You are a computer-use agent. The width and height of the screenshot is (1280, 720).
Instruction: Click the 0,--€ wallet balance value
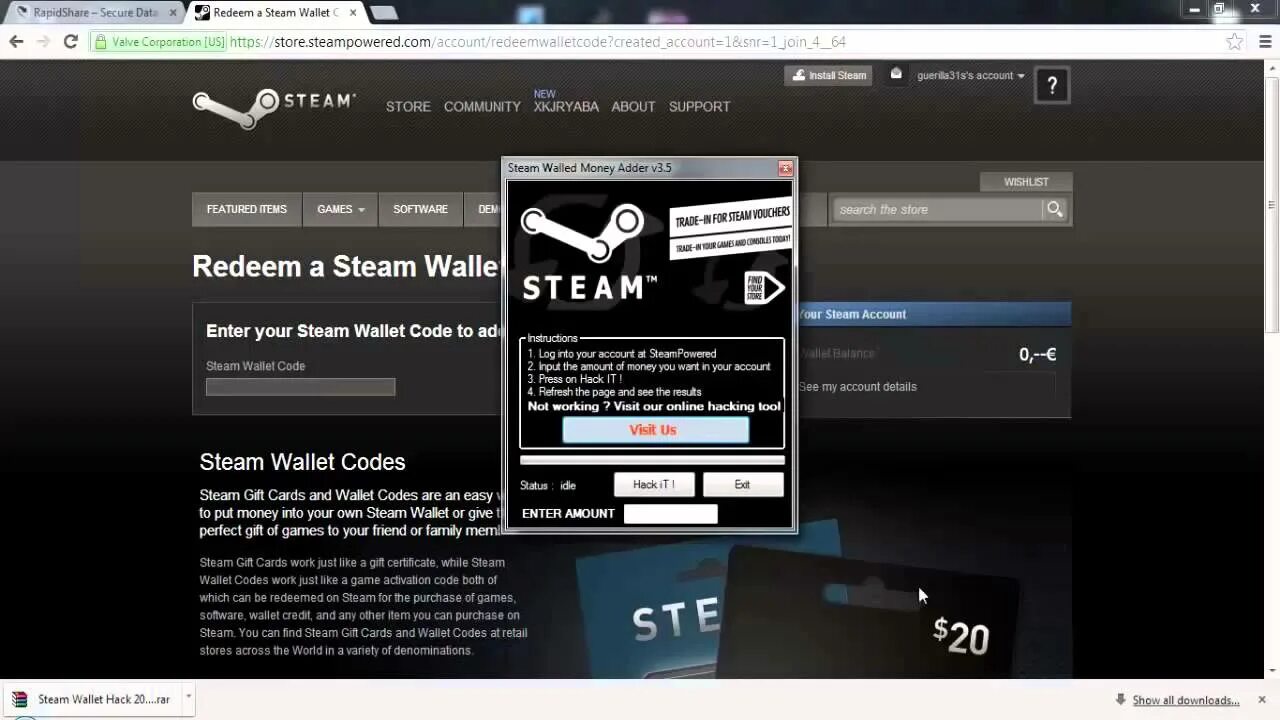pos(1037,354)
